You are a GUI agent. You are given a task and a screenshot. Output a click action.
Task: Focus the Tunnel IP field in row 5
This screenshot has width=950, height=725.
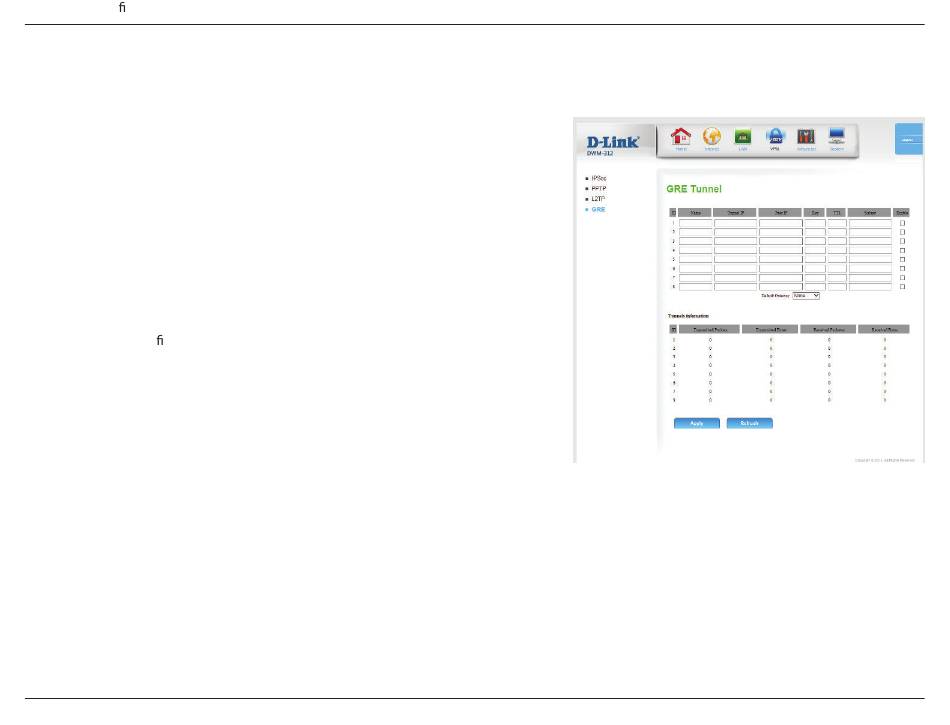(736, 259)
